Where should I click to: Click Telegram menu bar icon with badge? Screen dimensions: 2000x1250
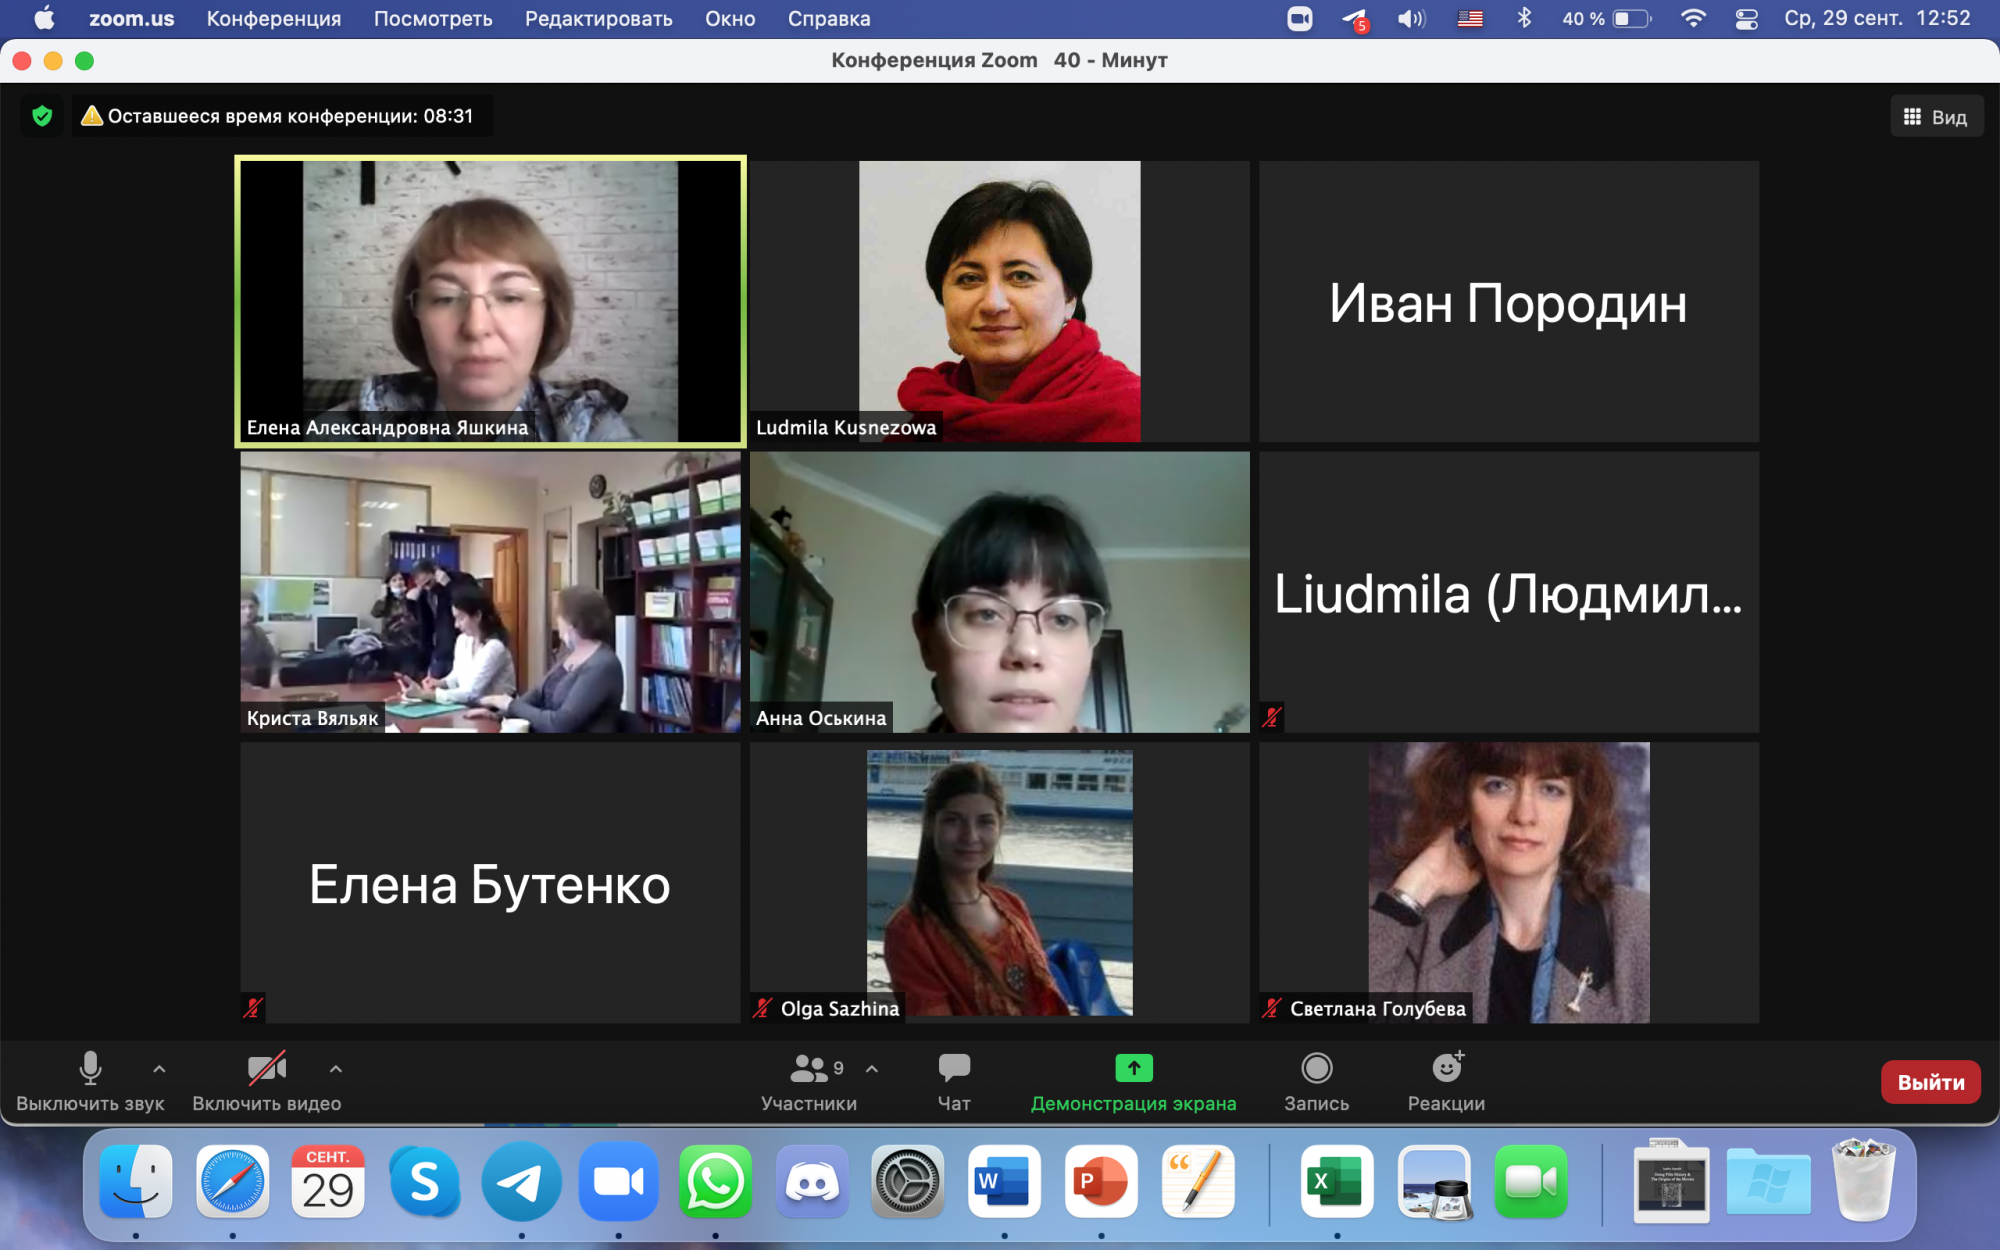pyautogui.click(x=1355, y=19)
